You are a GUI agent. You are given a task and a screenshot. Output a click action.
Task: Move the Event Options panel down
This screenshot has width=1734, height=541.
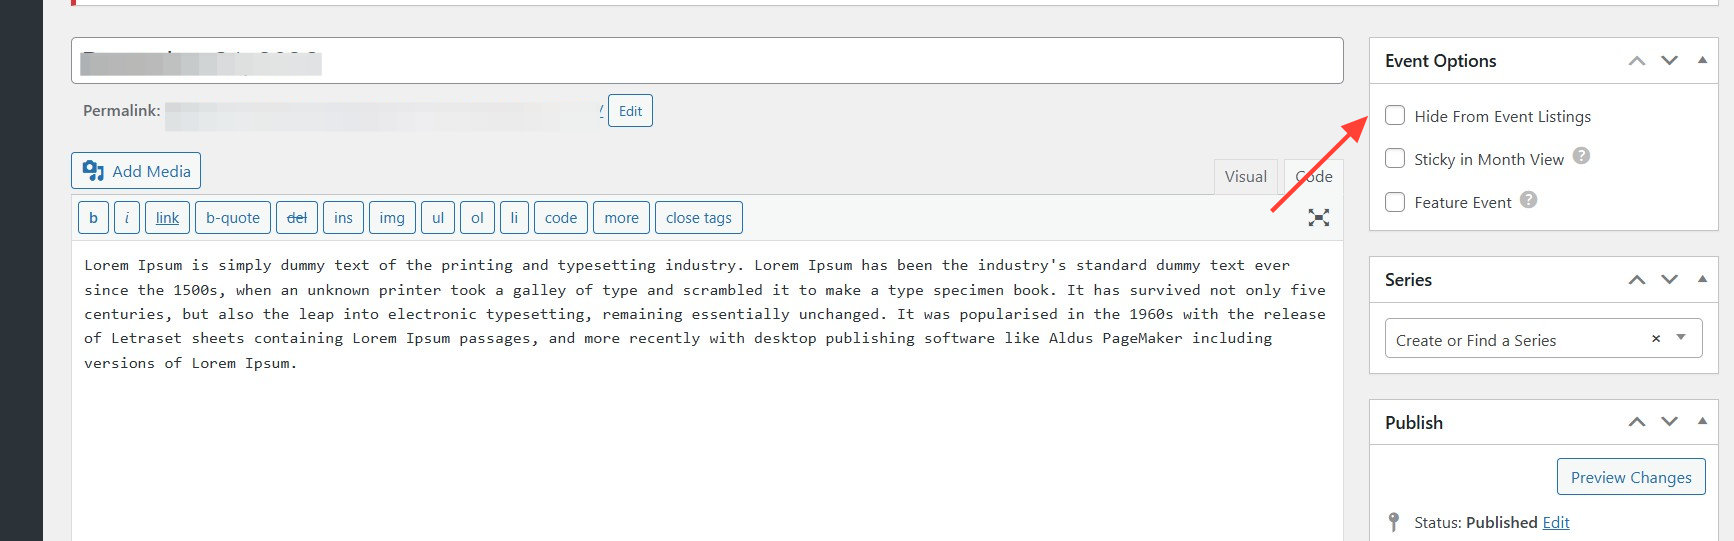(x=1669, y=61)
